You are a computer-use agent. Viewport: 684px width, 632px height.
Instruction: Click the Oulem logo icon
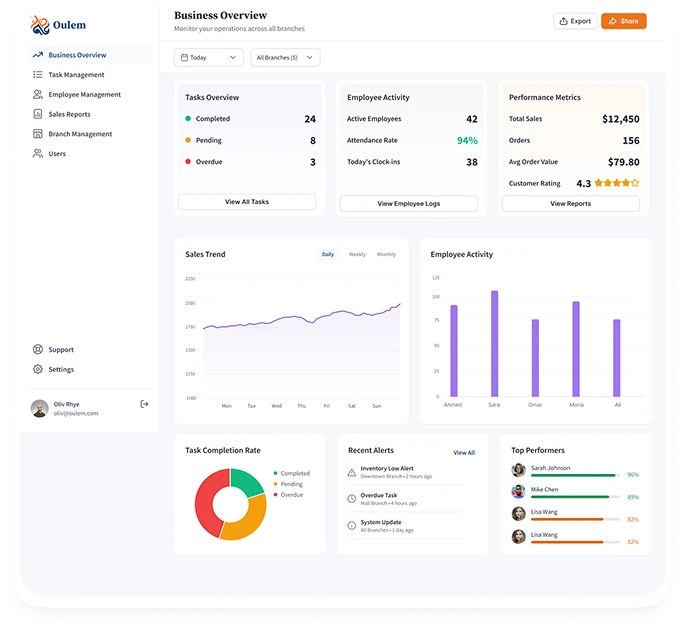point(39,24)
